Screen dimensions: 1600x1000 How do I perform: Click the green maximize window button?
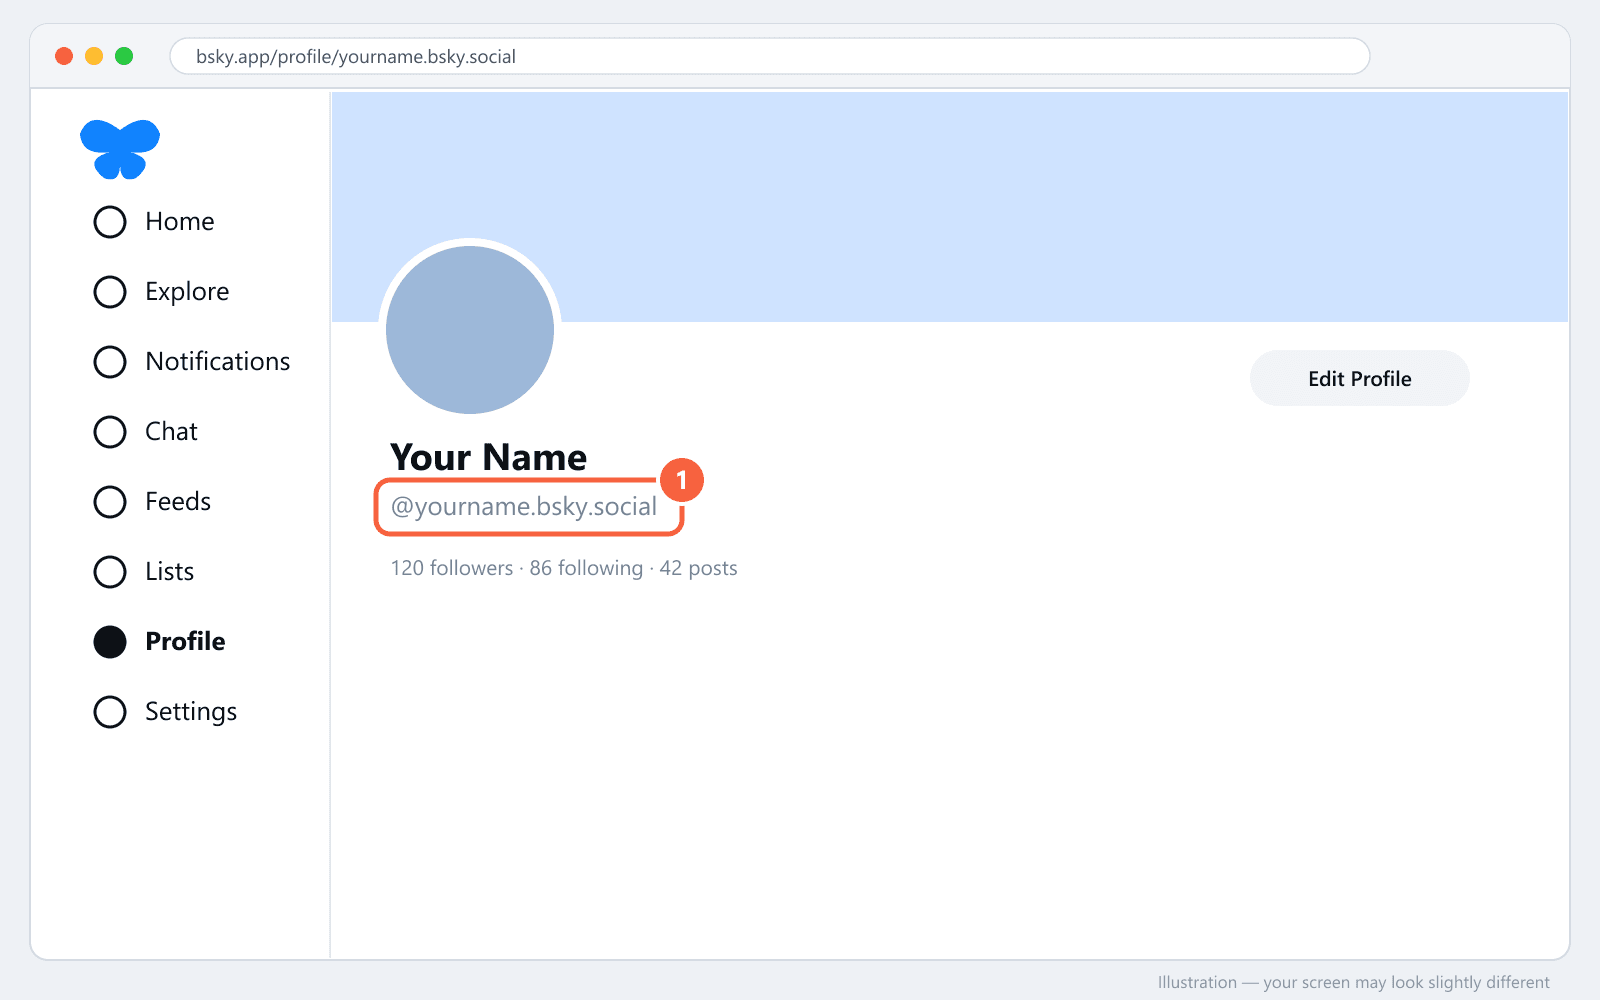(x=124, y=56)
